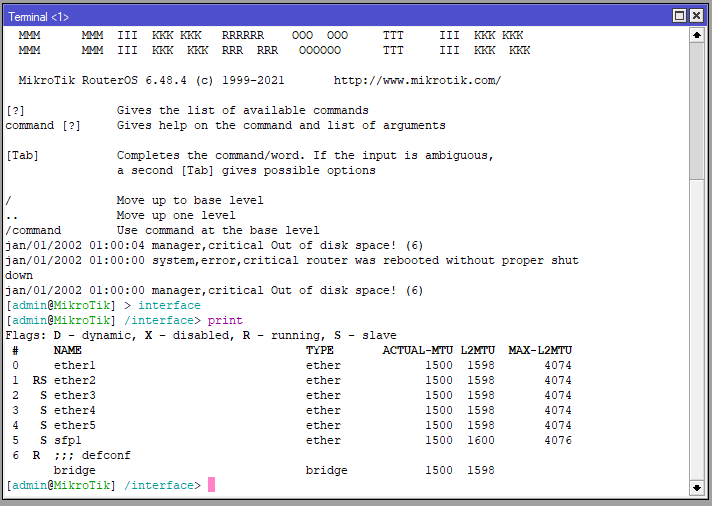Select ether3 in the interface list
This screenshot has height=506, width=712.
[74, 395]
